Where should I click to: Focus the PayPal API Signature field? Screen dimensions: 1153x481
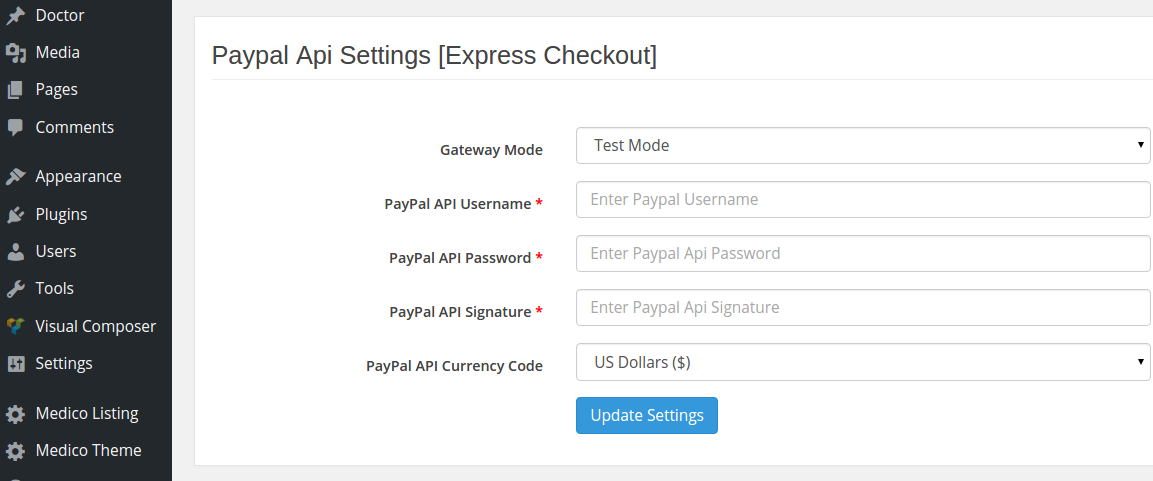coord(863,307)
